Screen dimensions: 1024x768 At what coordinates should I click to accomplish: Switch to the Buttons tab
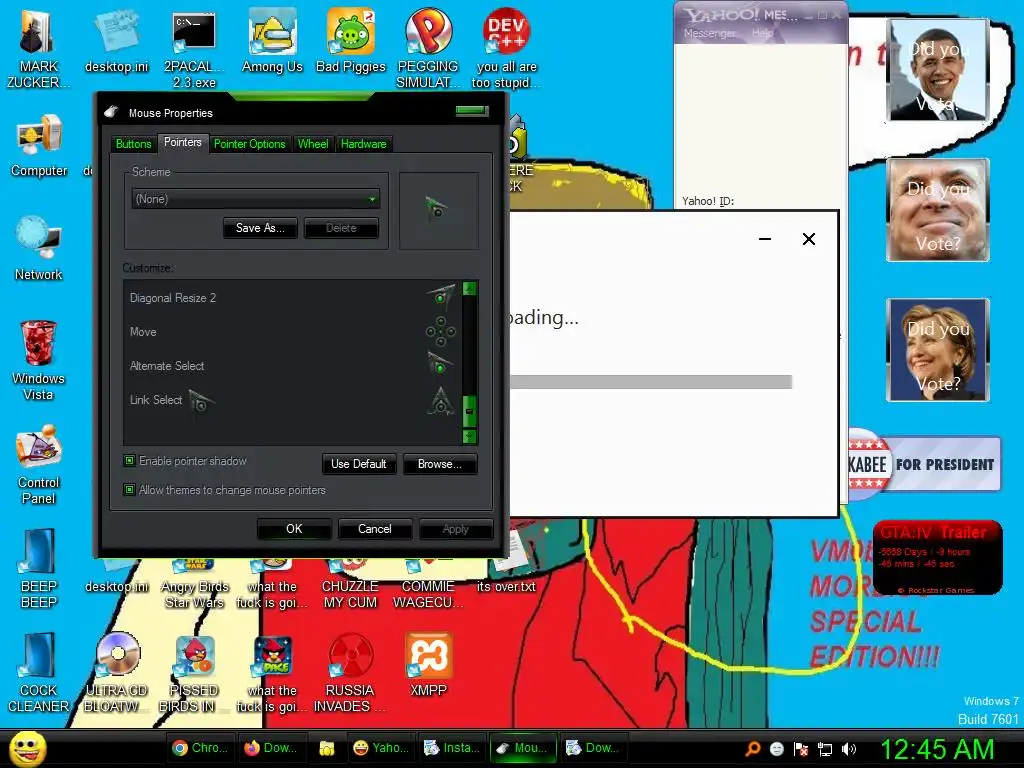133,144
